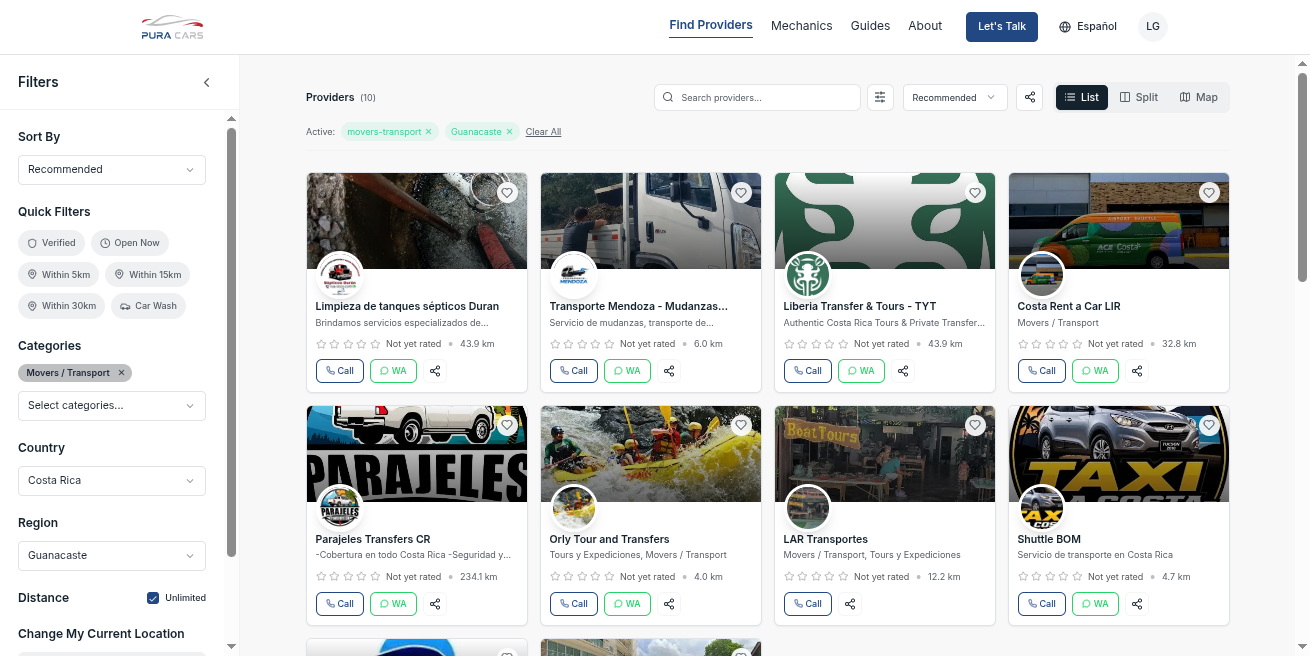Toggle the Open Now quick filter

click(x=130, y=243)
